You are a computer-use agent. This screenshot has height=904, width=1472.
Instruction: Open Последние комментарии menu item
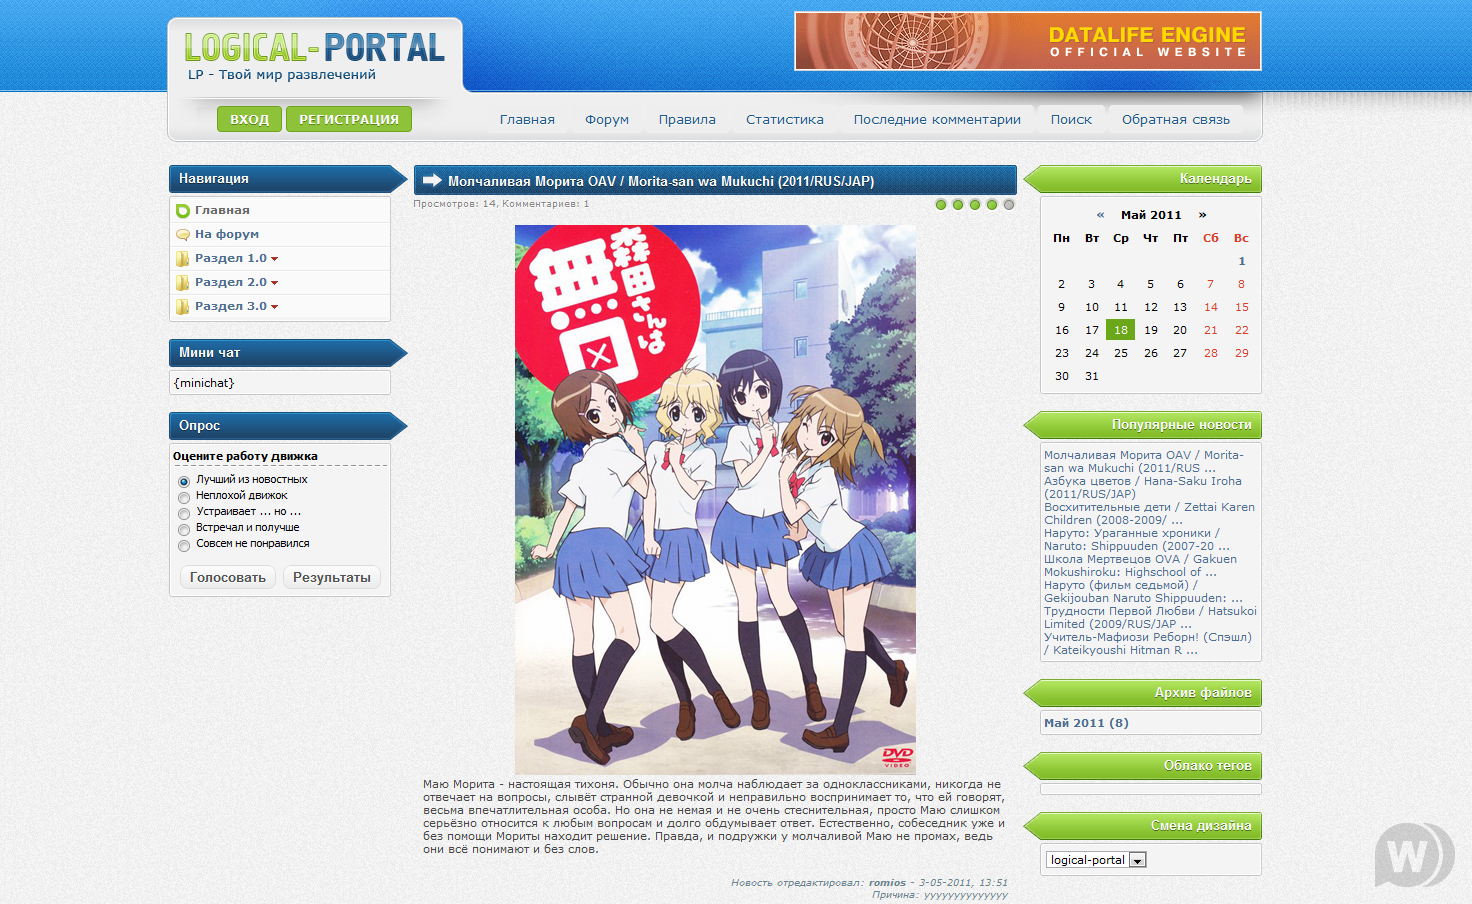[x=937, y=120]
